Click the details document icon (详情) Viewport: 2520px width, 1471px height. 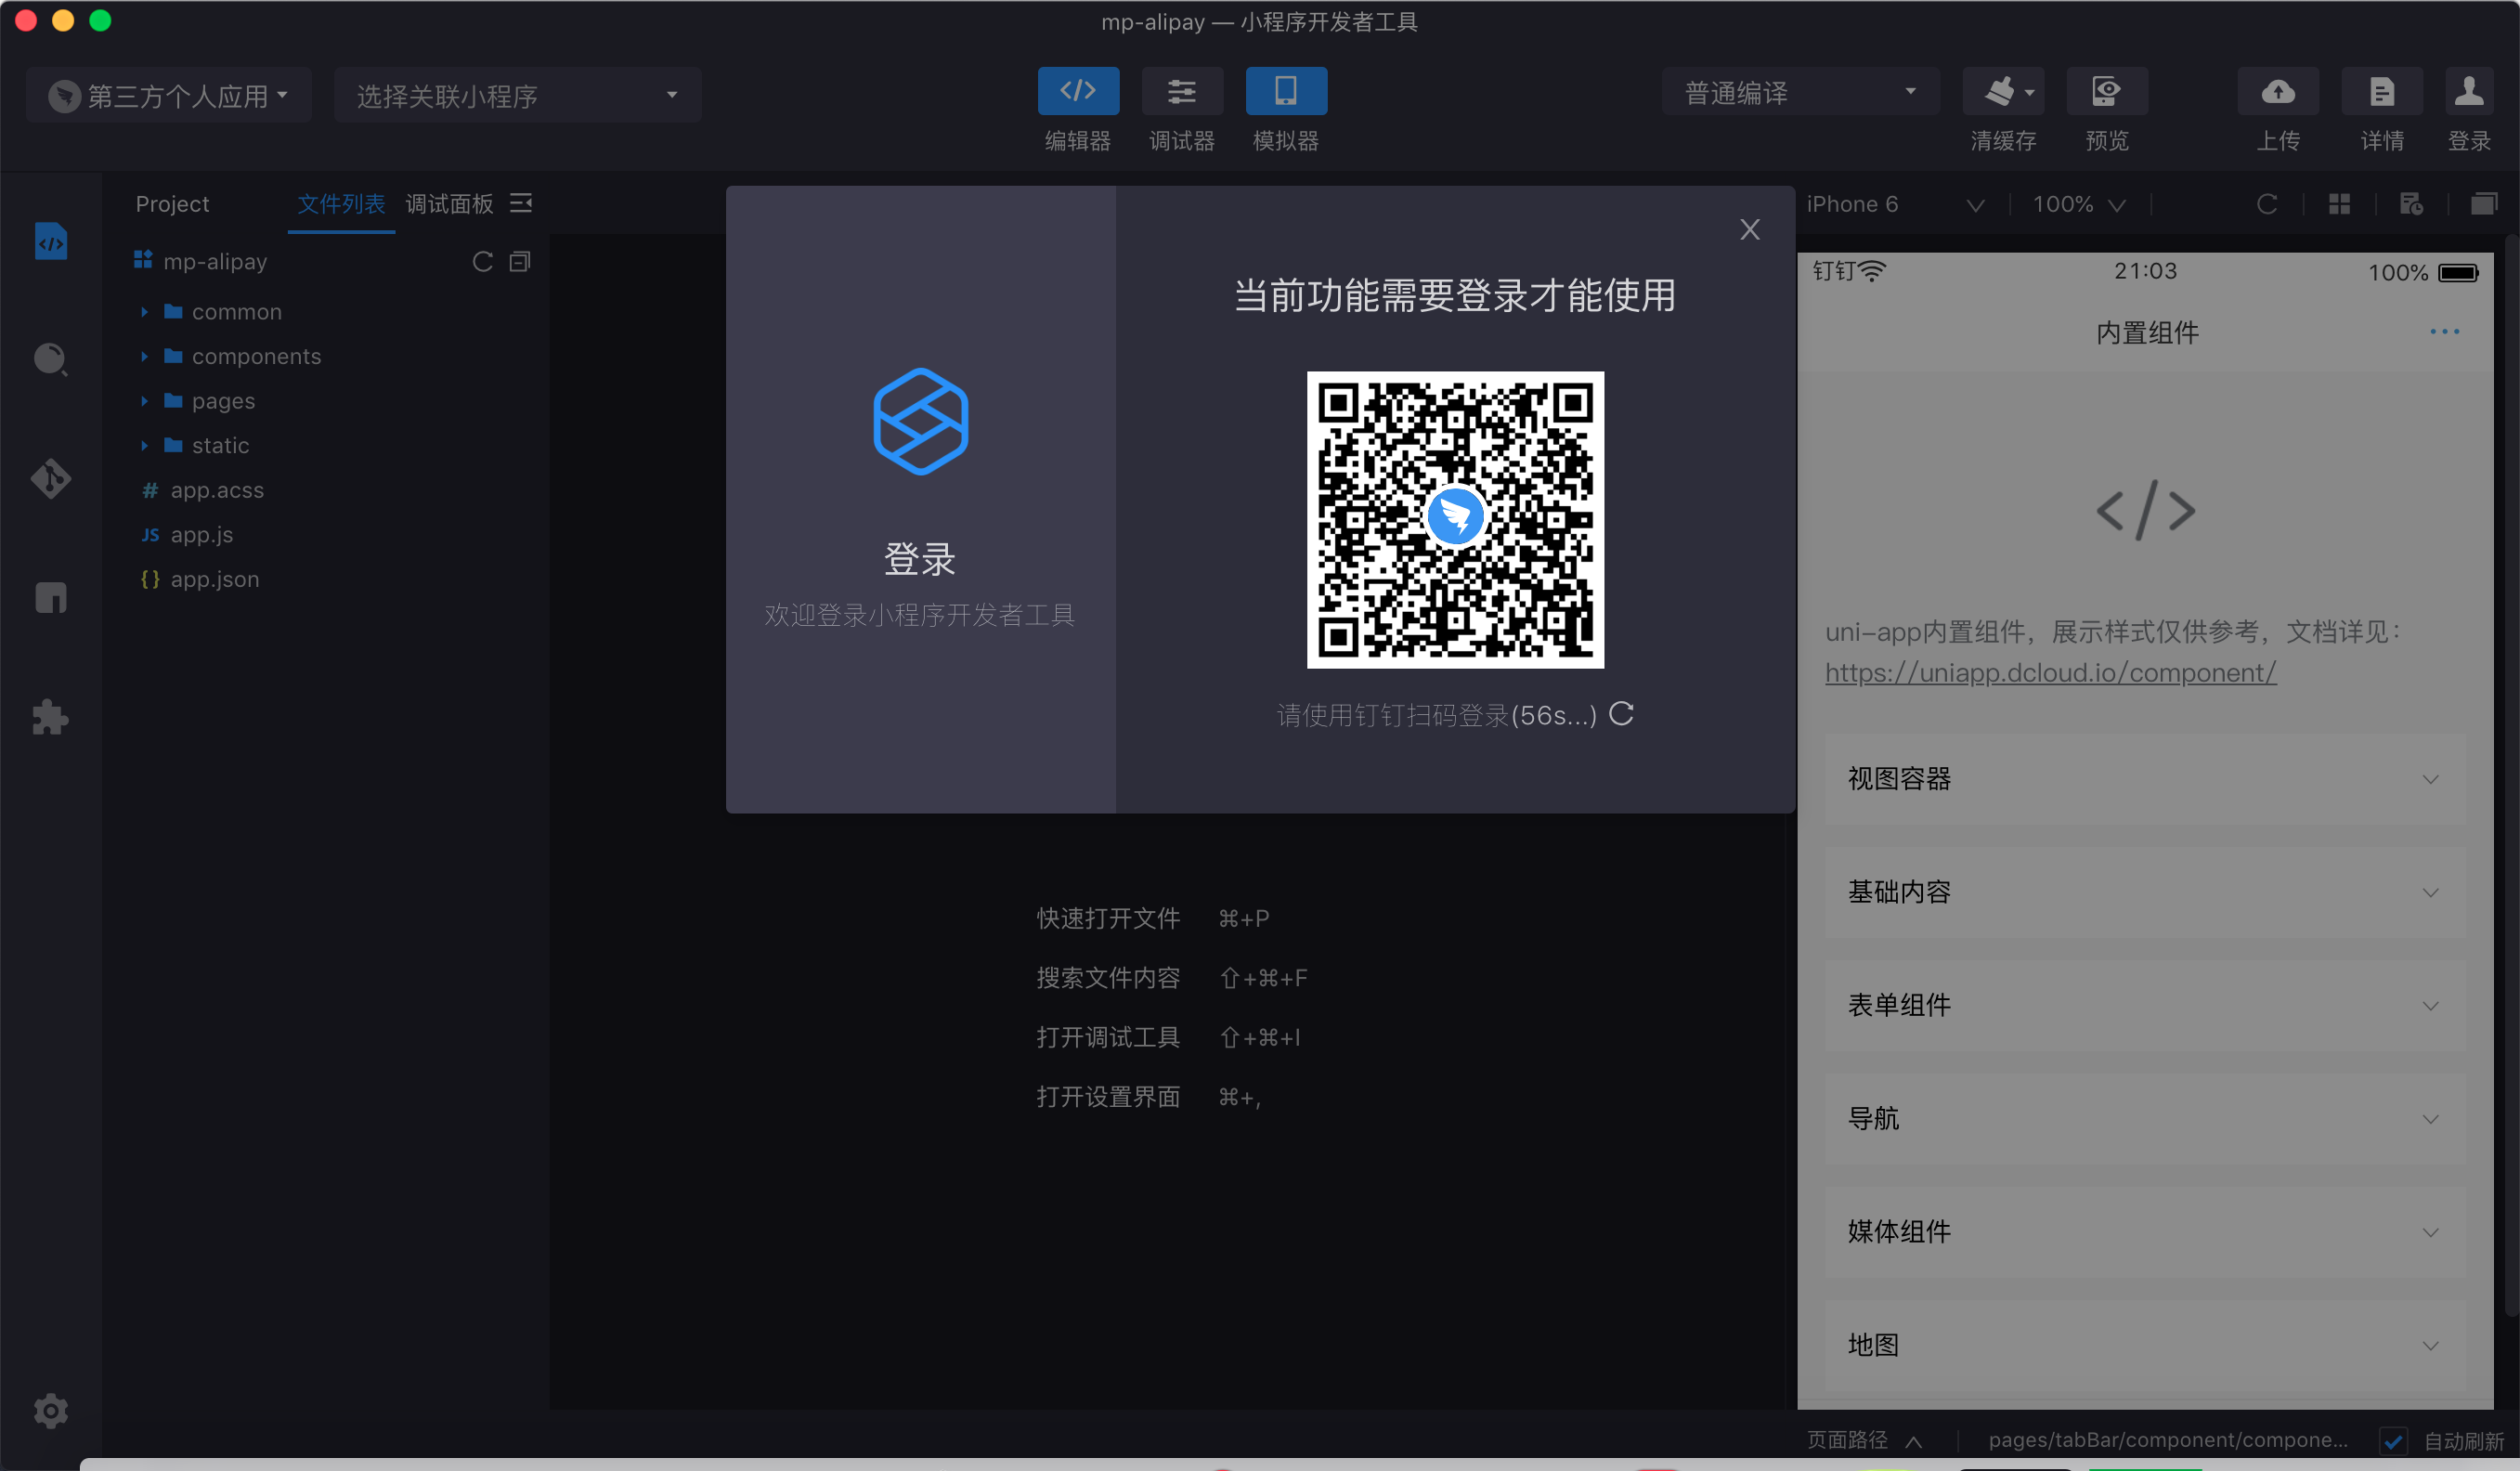(2381, 92)
